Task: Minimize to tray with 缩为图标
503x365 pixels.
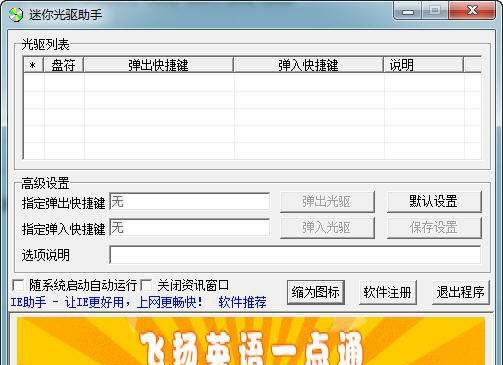Action: pyautogui.click(x=316, y=292)
